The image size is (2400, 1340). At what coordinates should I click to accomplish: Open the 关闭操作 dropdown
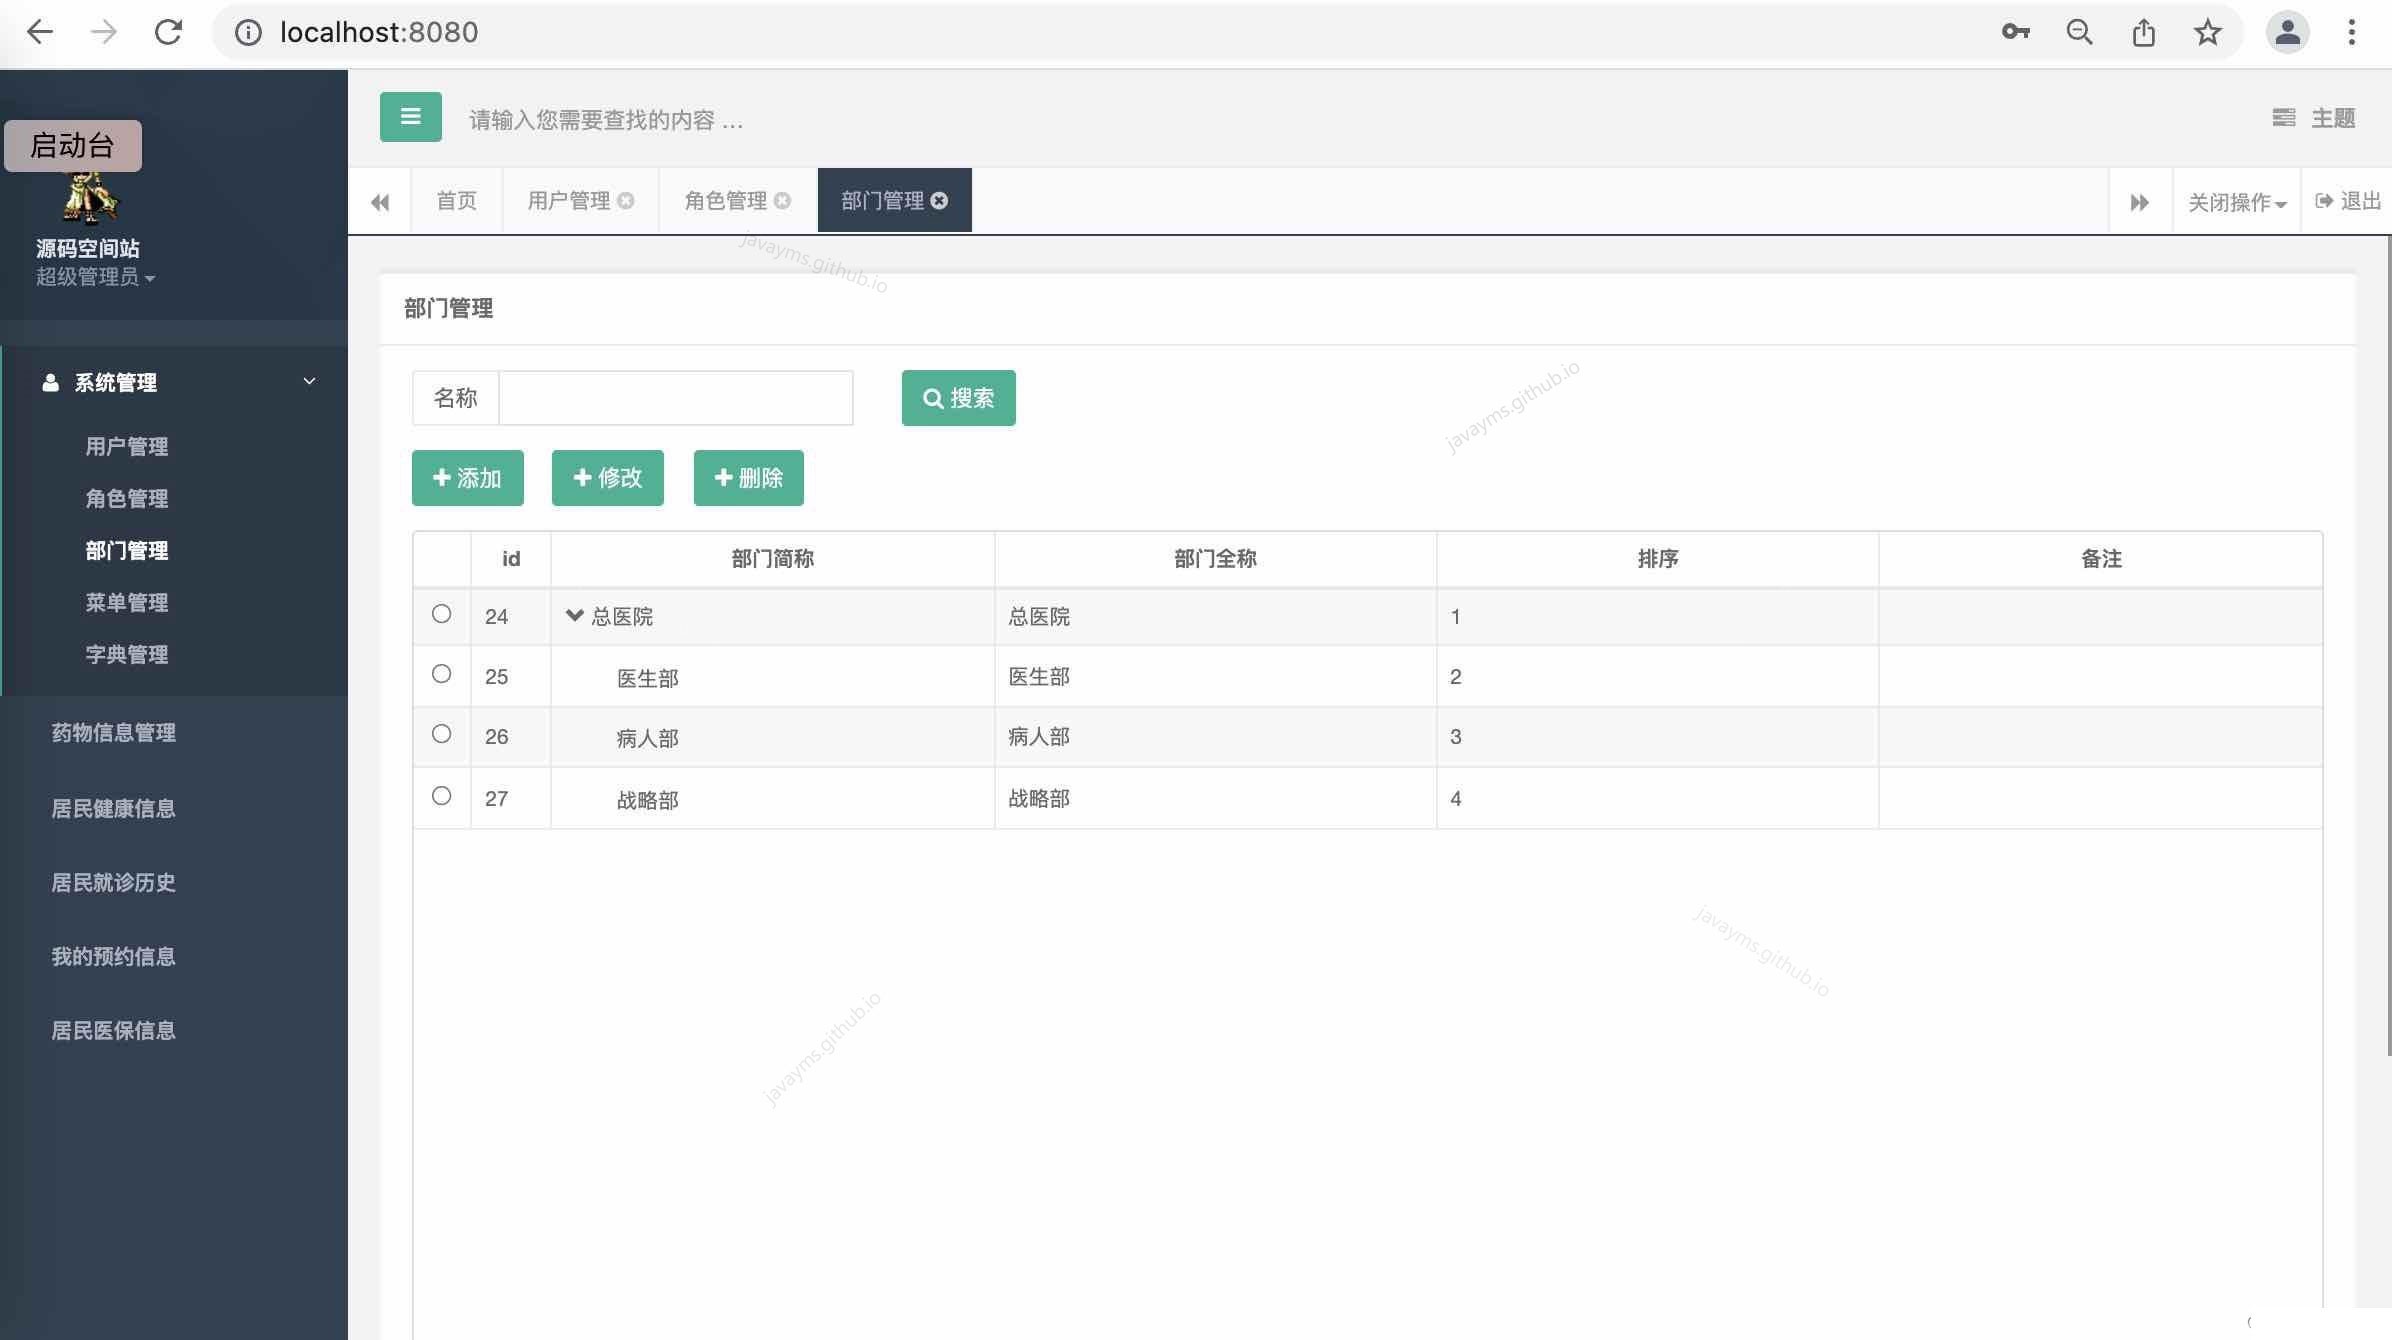coord(2236,202)
